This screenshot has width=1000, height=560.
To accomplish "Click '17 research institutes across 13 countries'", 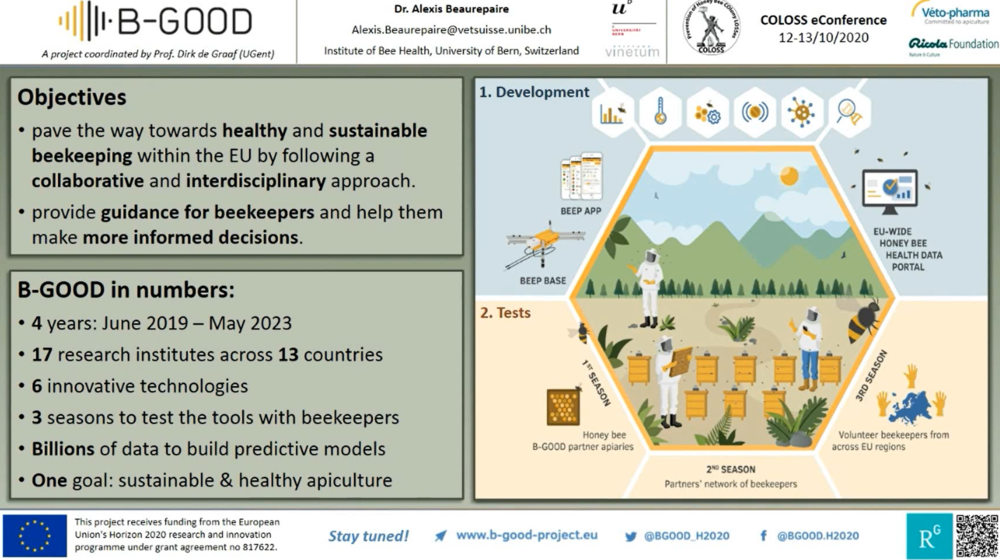I will (x=207, y=355).
